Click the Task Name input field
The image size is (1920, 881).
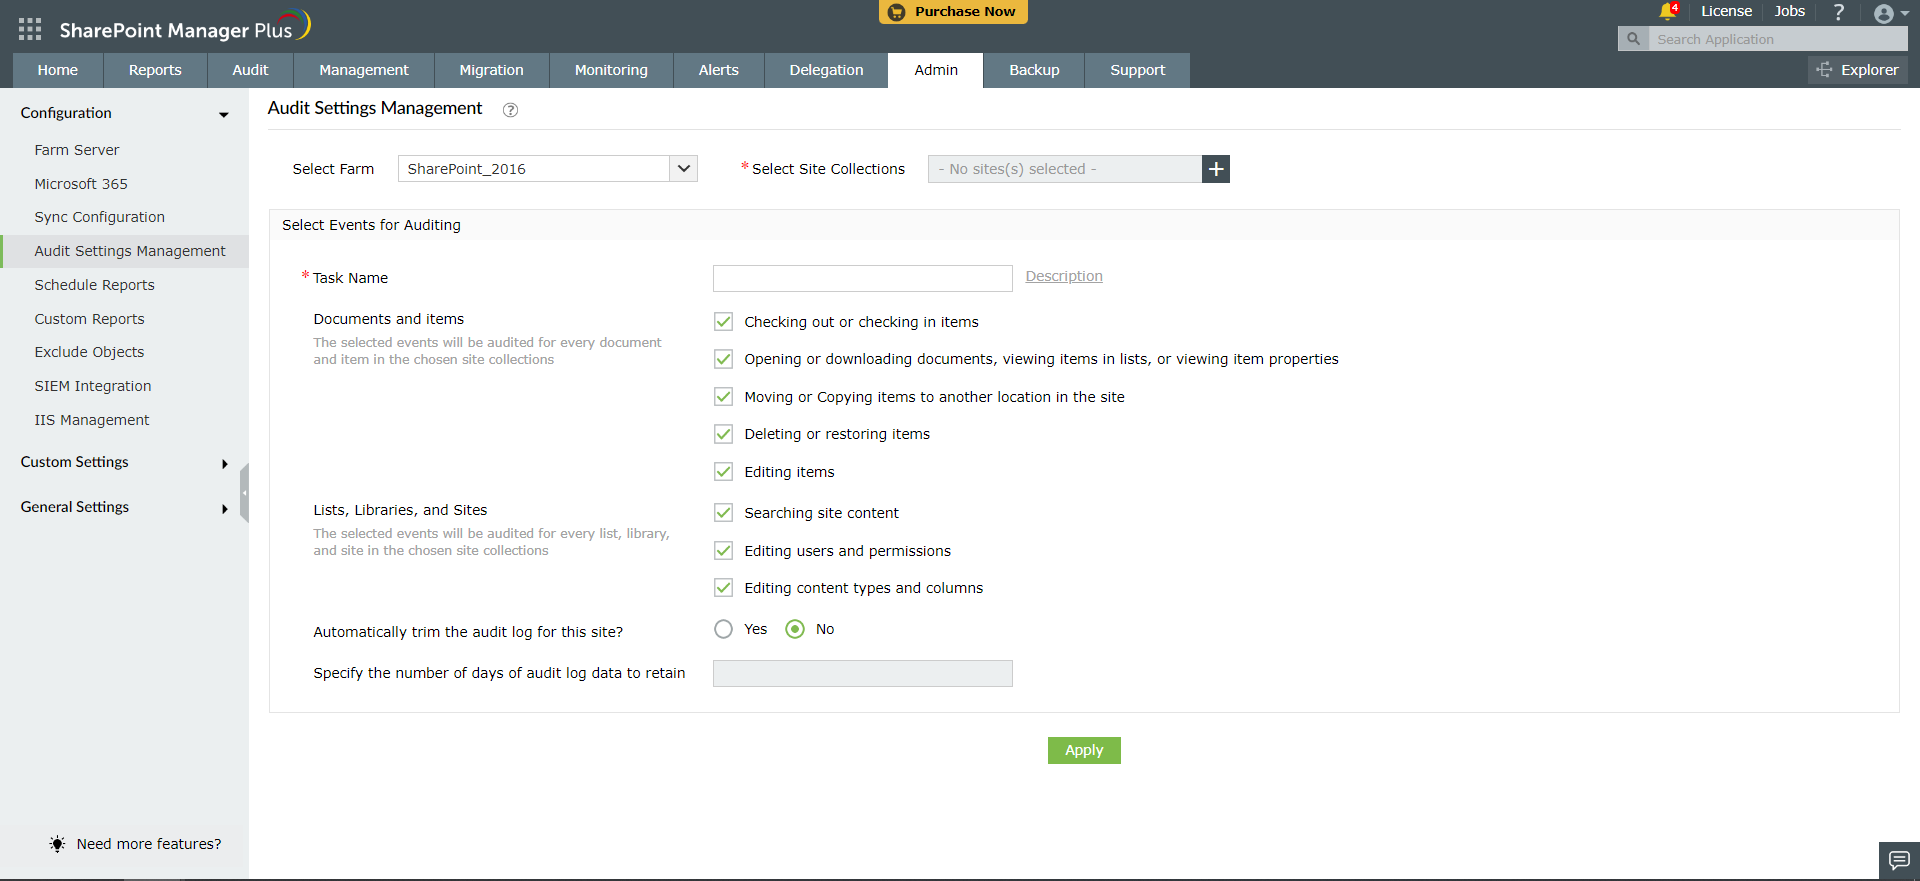862,278
